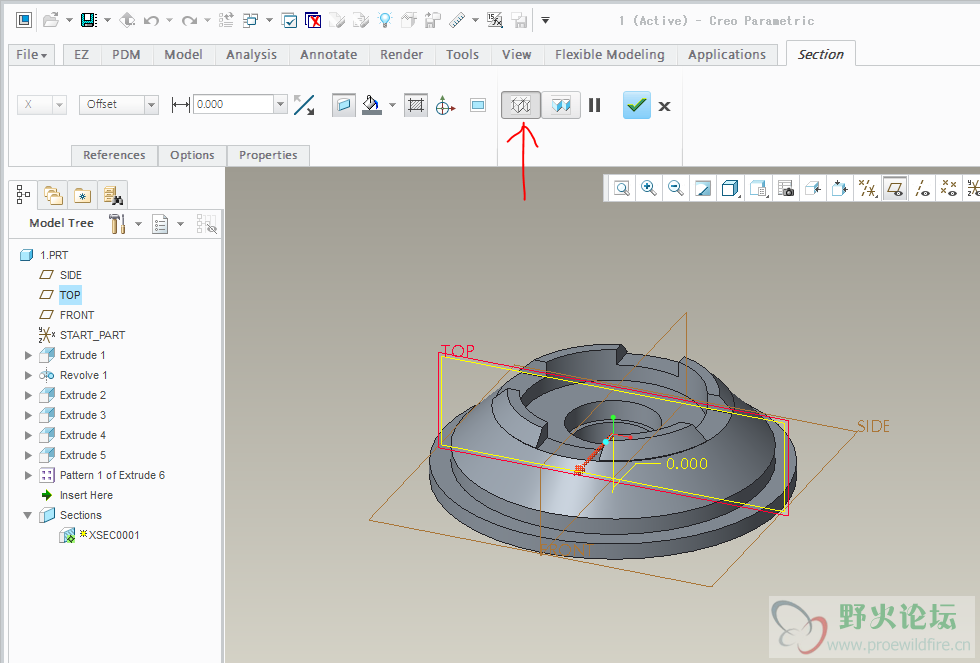Open Model Tree Settings hammer icon
The image size is (980, 663).
(x=117, y=223)
